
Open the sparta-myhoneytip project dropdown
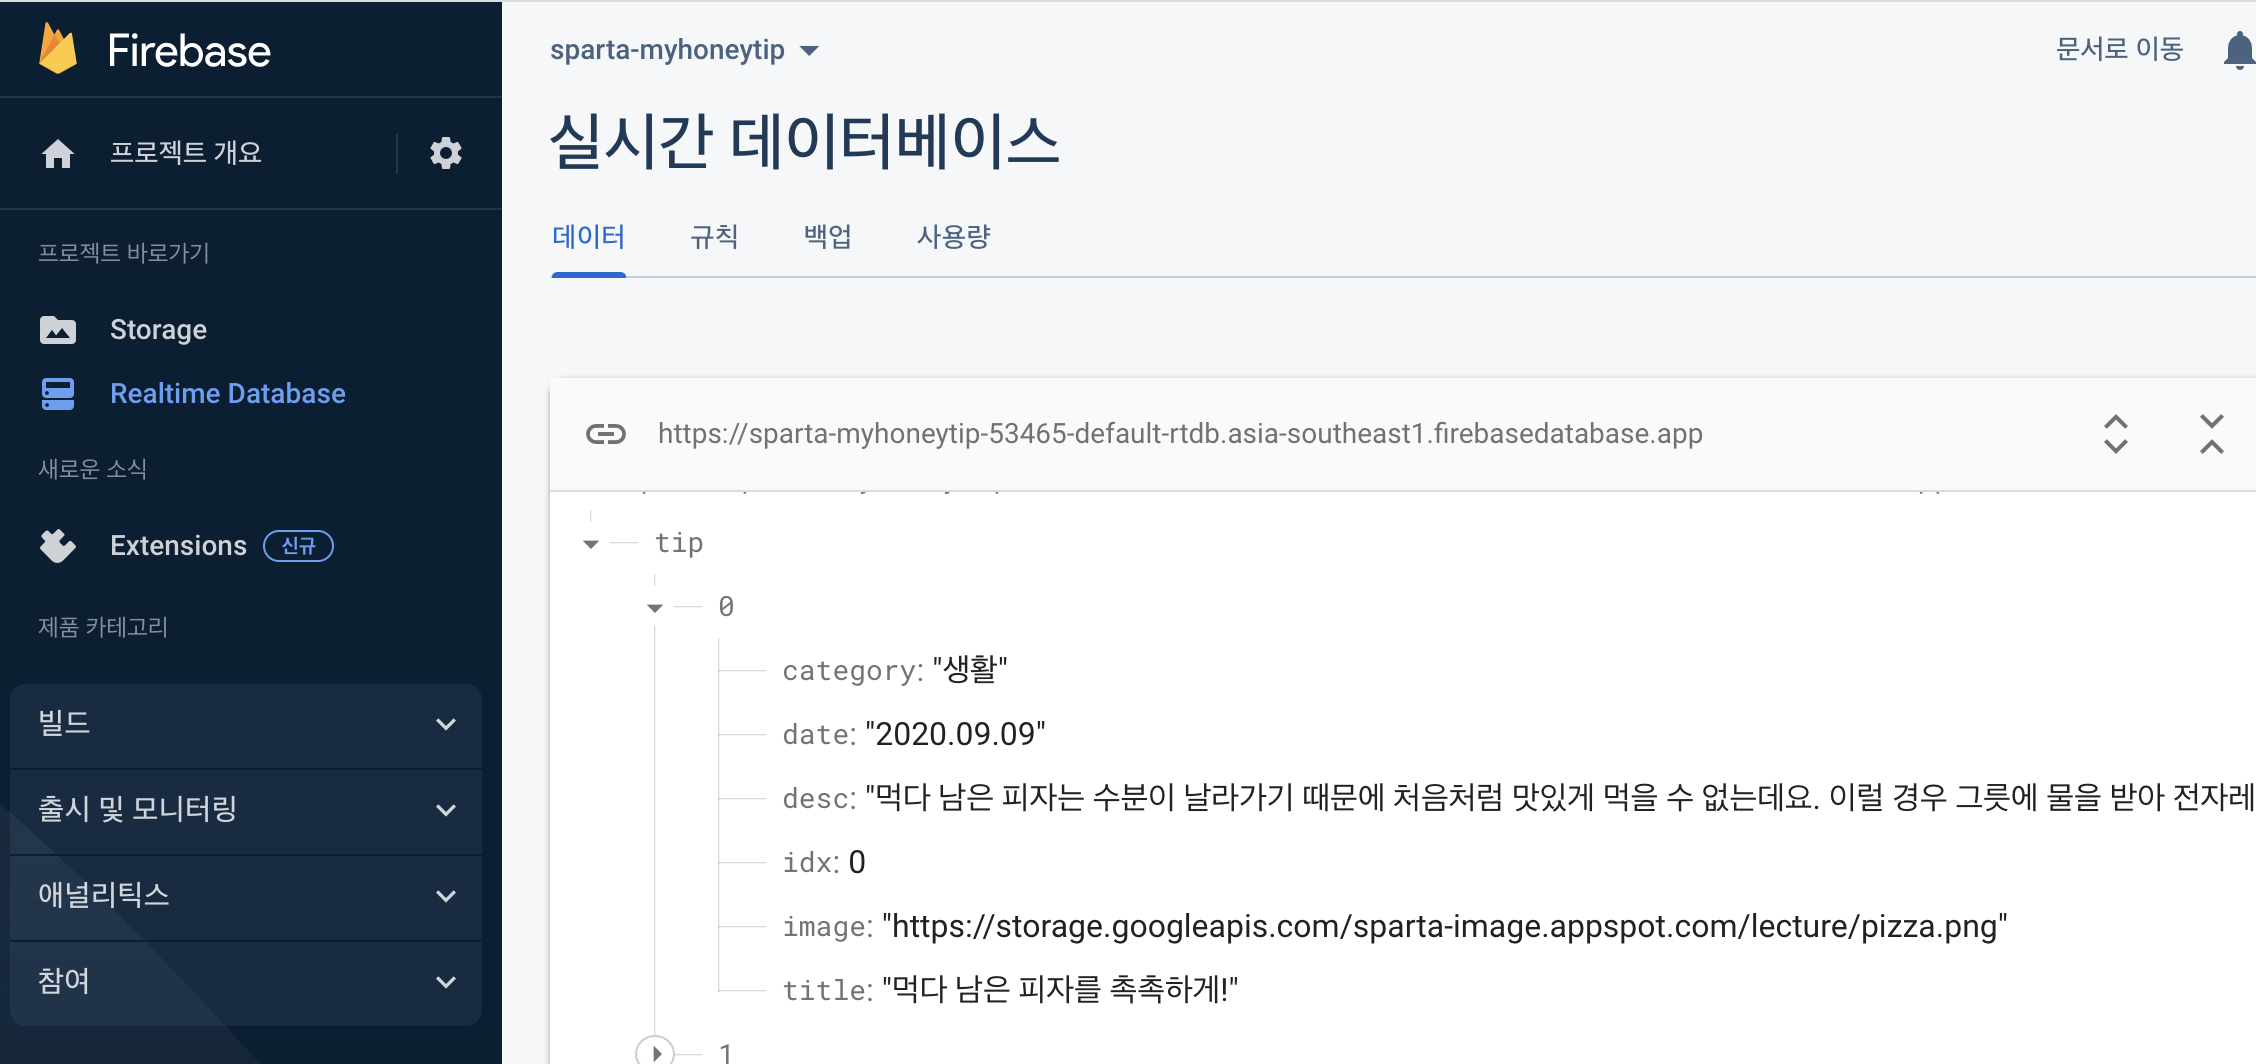[684, 50]
